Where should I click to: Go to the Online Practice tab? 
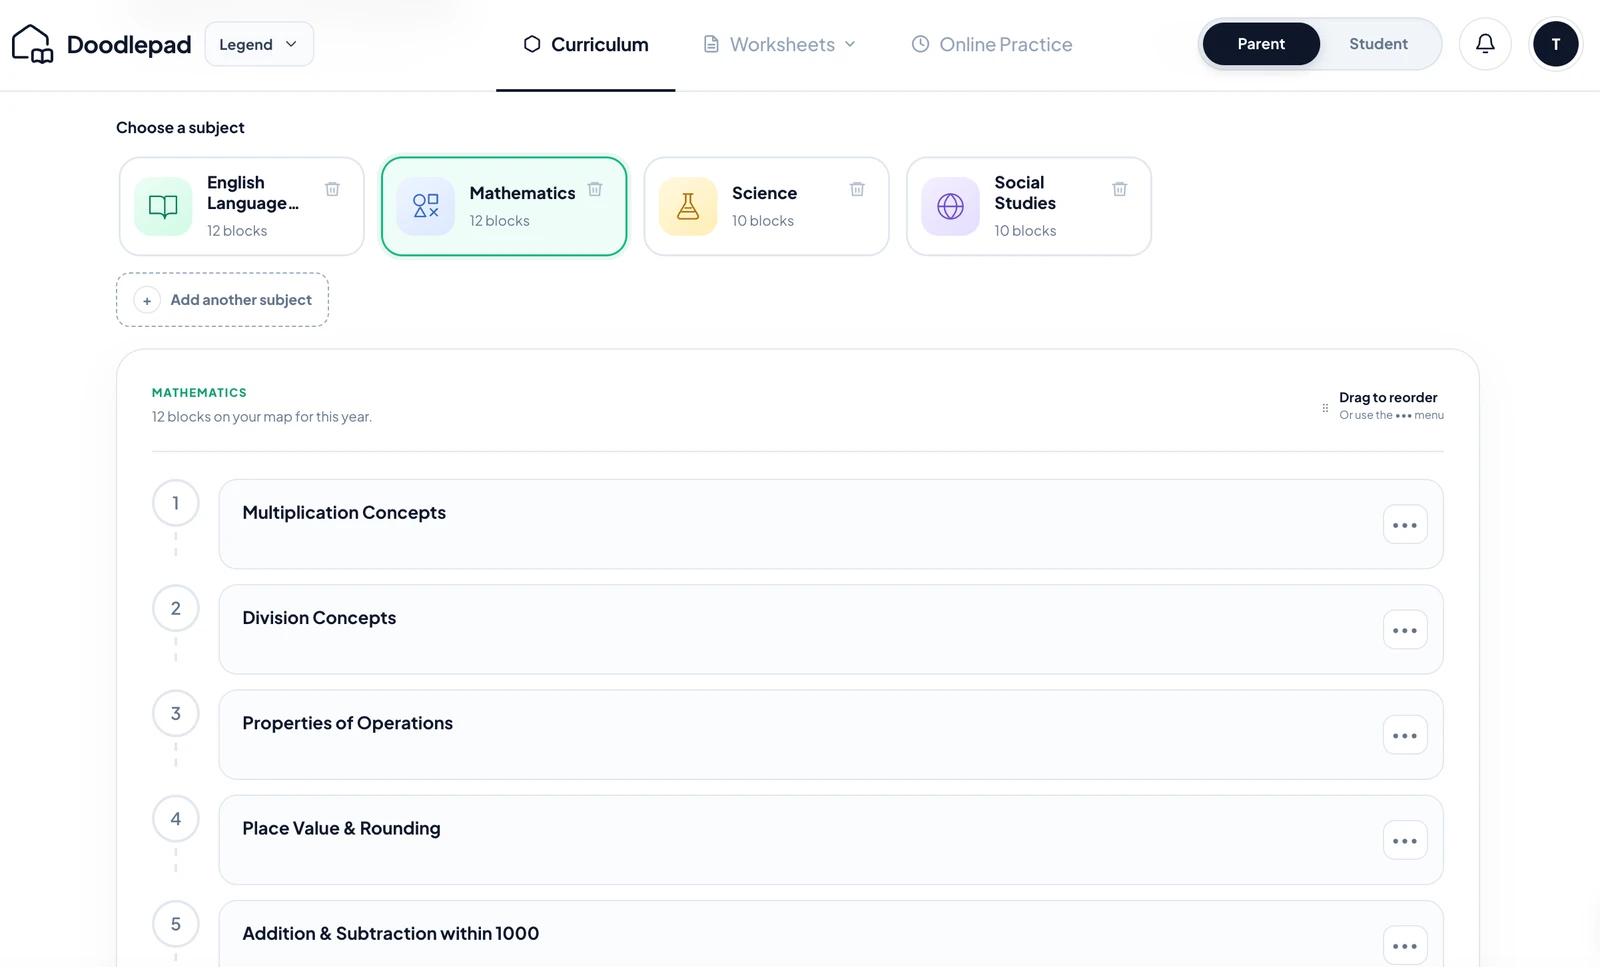pos(992,44)
